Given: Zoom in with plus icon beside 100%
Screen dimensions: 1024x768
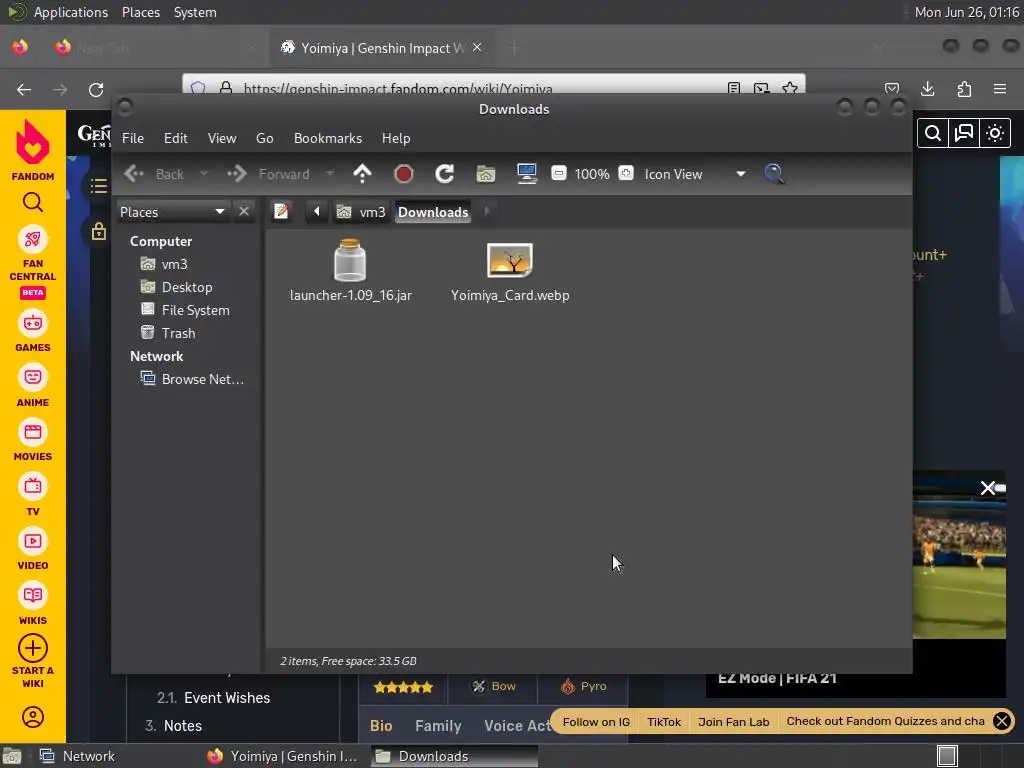Looking at the screenshot, I should 626,173.
